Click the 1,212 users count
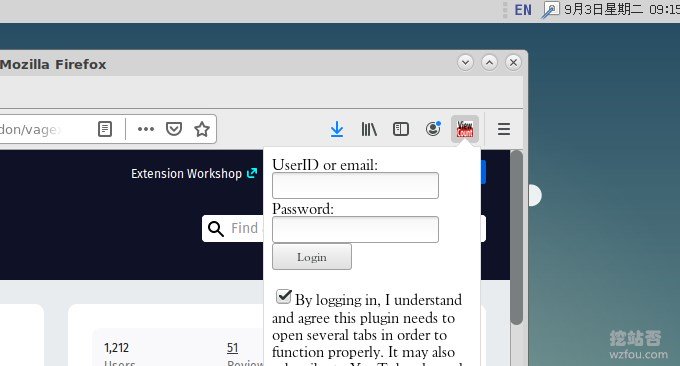The image size is (680, 366). pyautogui.click(x=116, y=348)
